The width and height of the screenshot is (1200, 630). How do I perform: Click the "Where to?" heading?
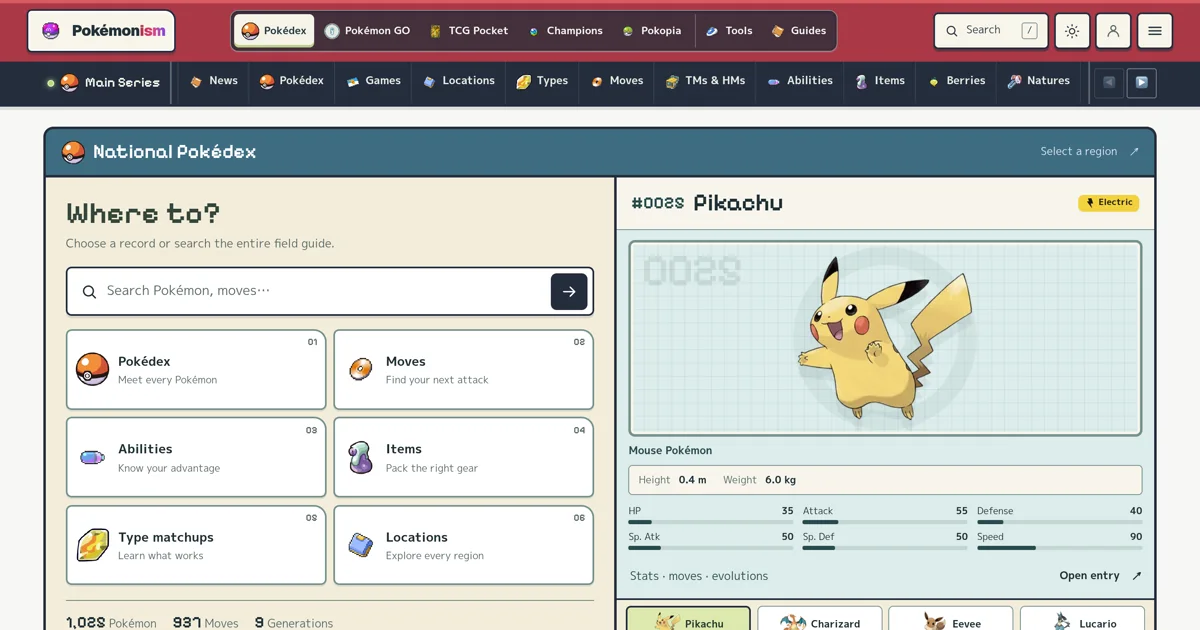(143, 213)
